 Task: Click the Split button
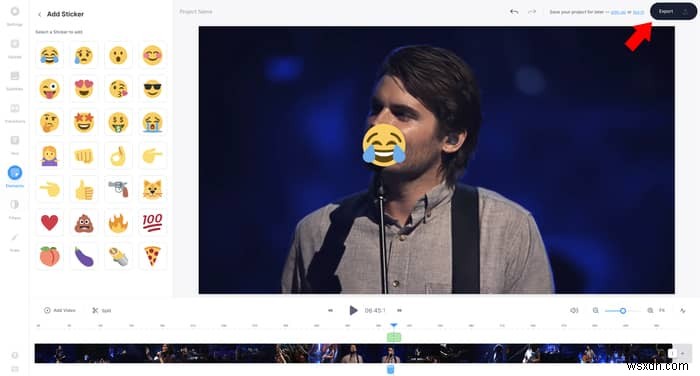102,310
